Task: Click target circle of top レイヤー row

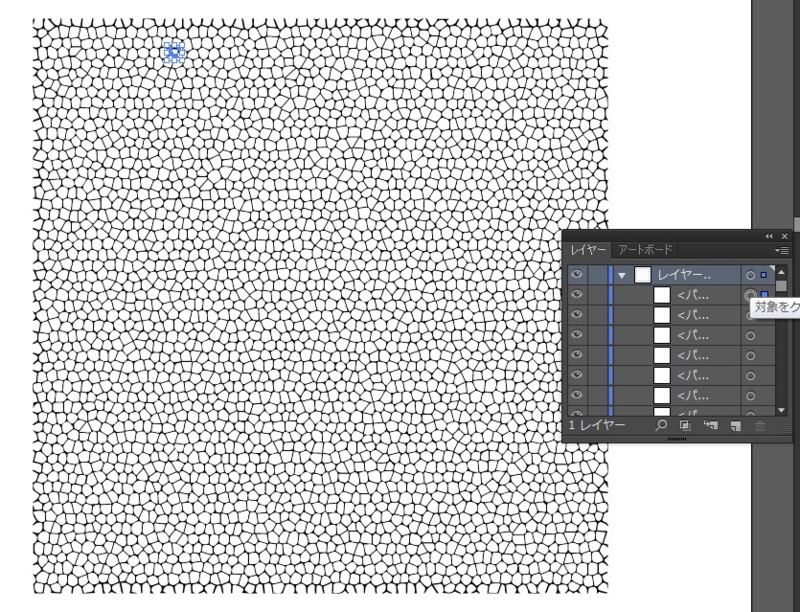Action: [750, 275]
